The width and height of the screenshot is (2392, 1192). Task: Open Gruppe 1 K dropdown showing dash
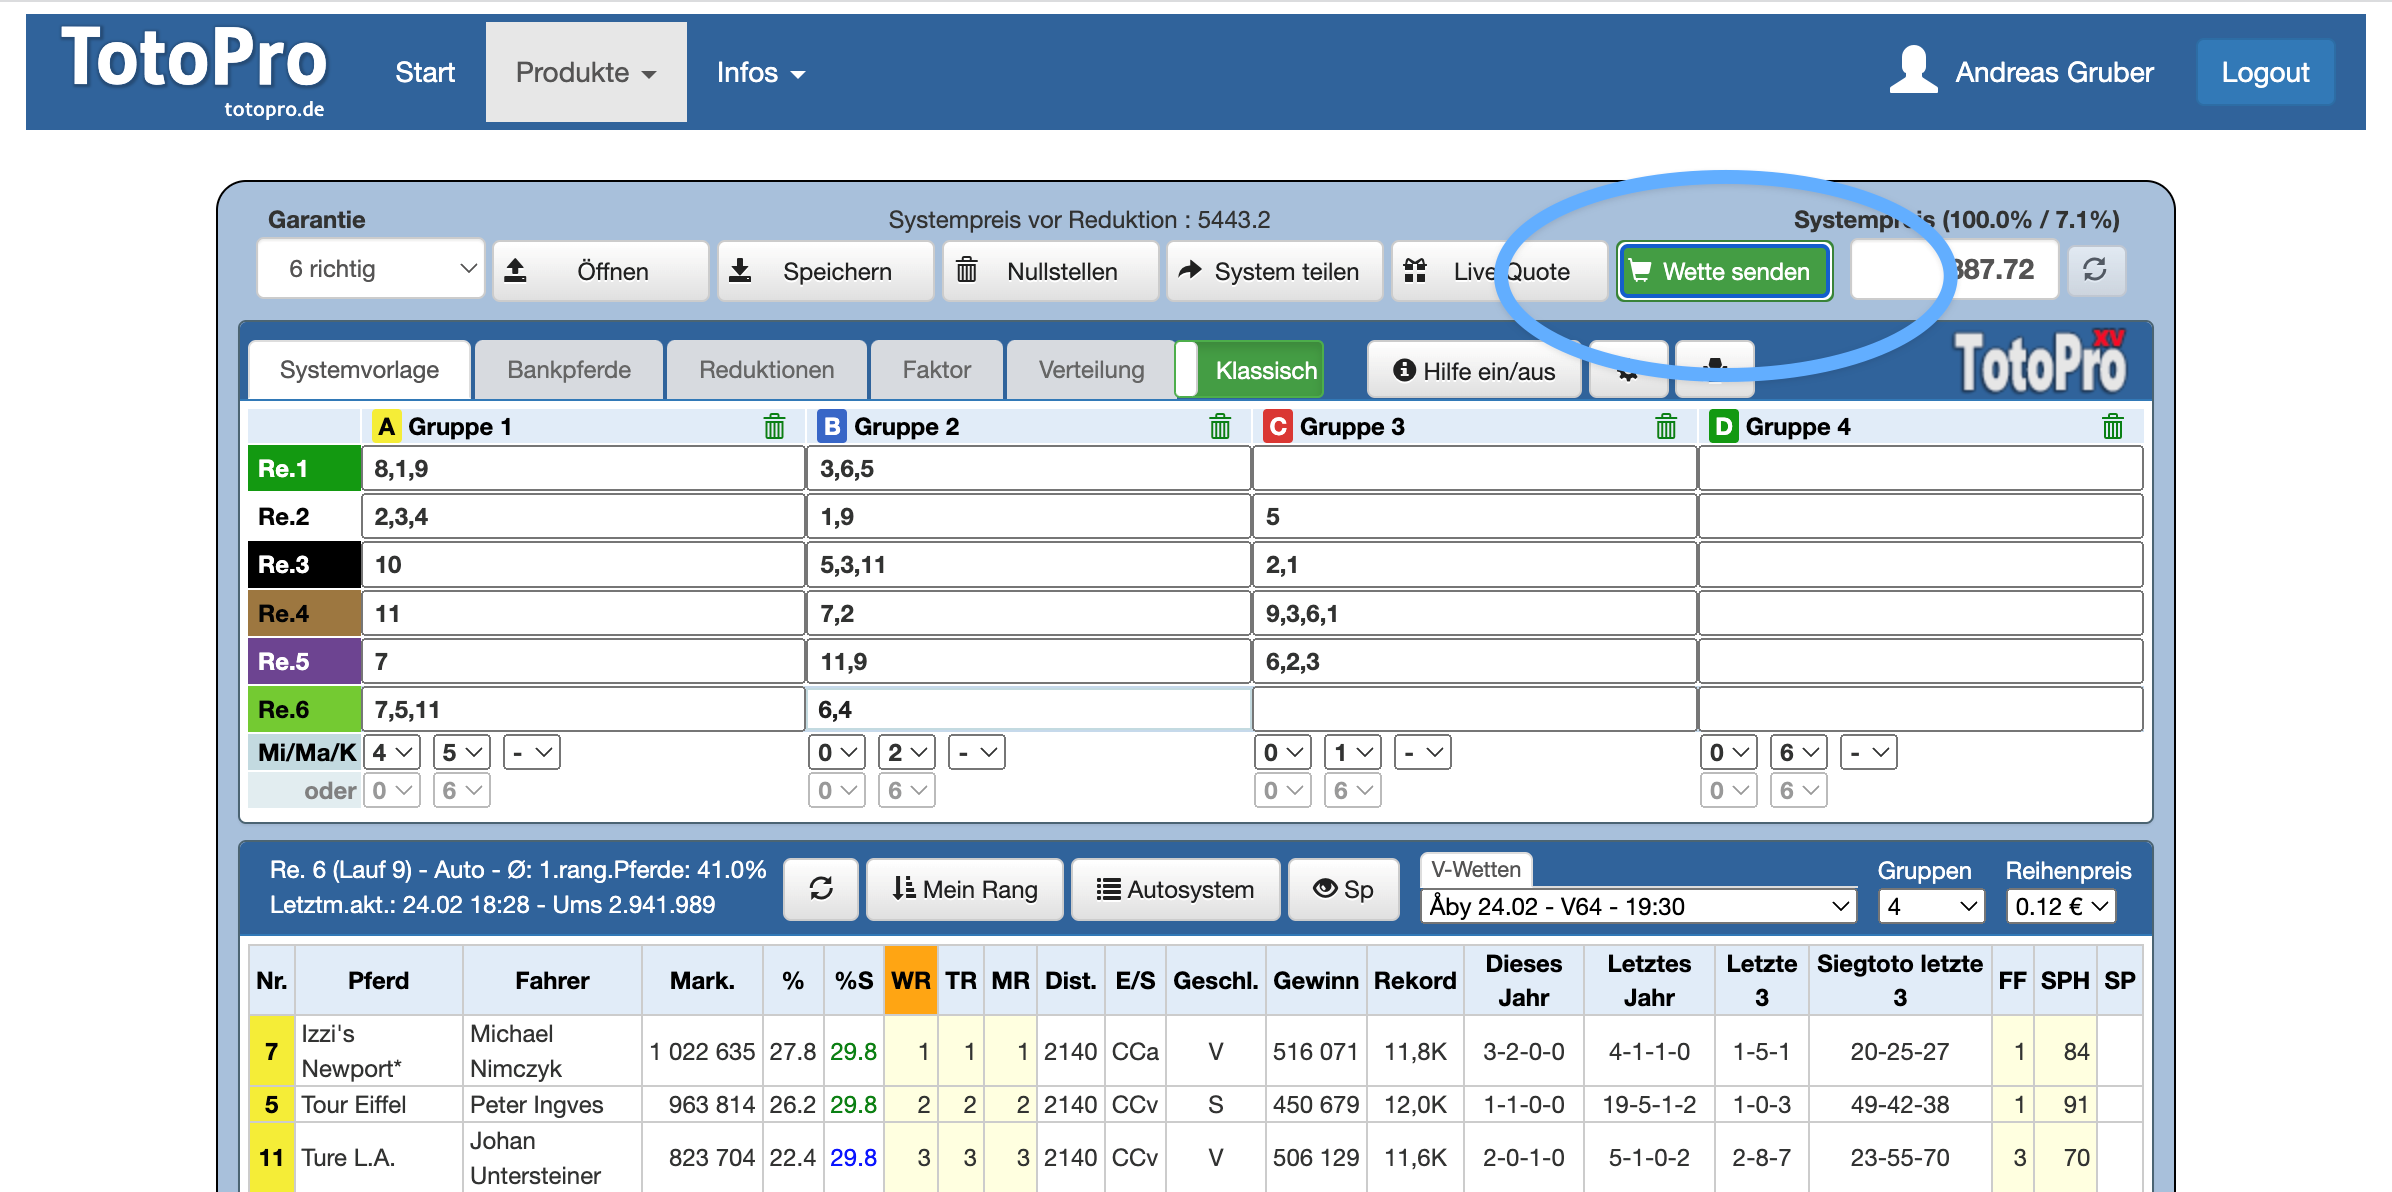coord(532,752)
